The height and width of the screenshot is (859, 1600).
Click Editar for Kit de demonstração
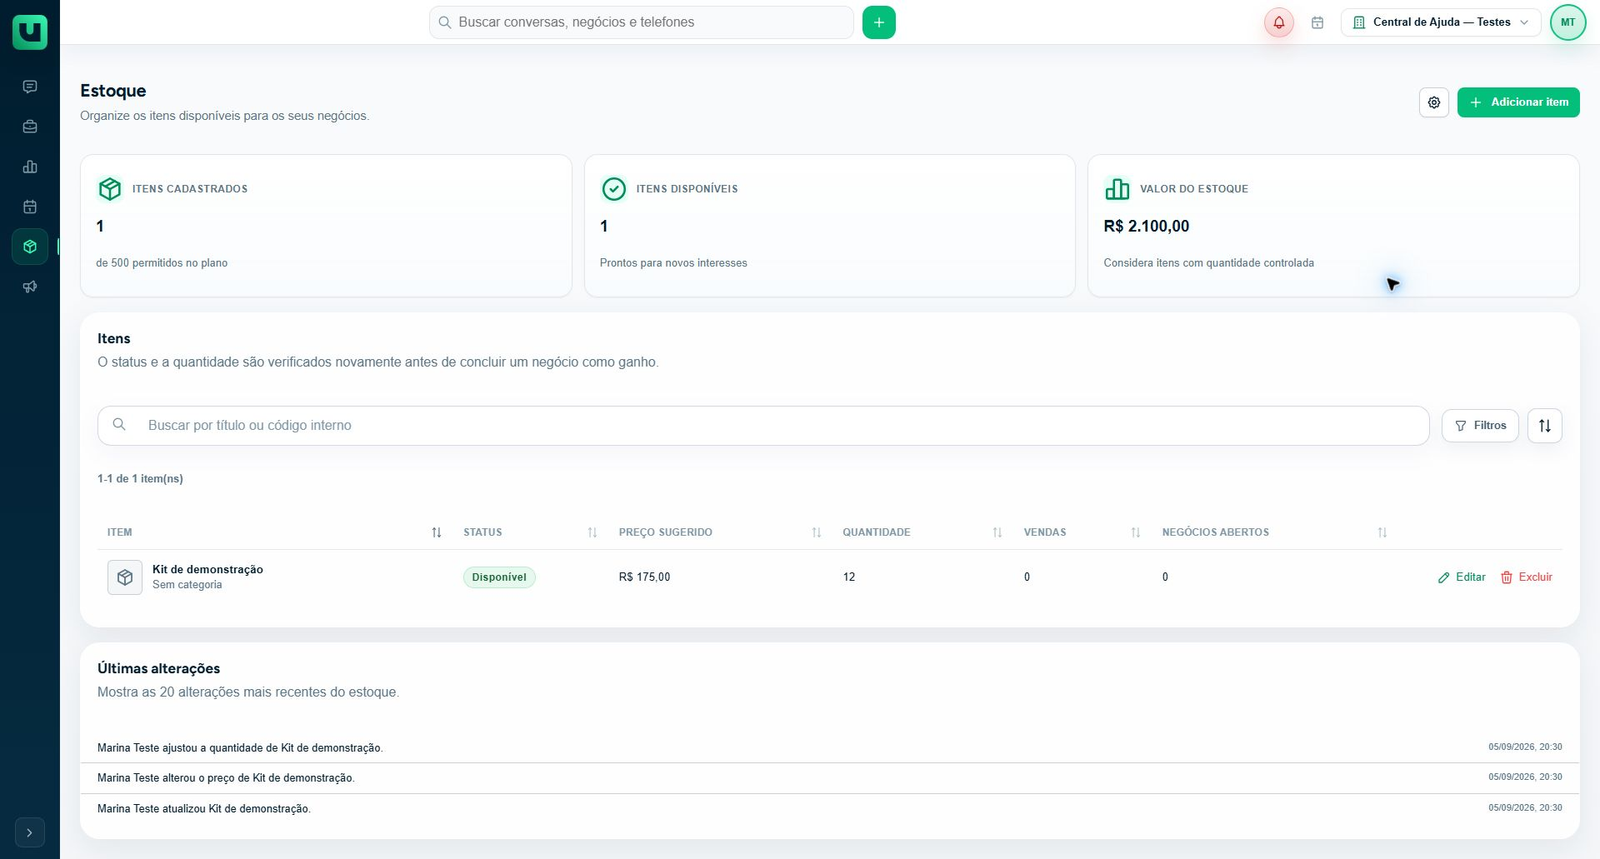point(1461,577)
